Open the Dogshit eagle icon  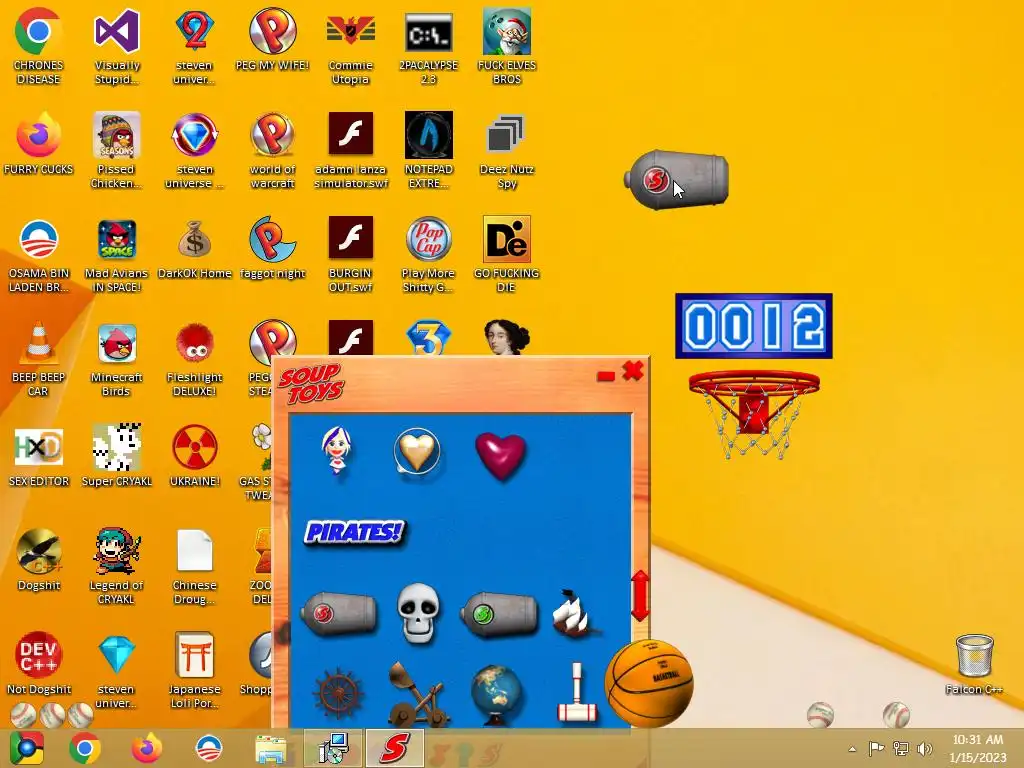click(38, 560)
